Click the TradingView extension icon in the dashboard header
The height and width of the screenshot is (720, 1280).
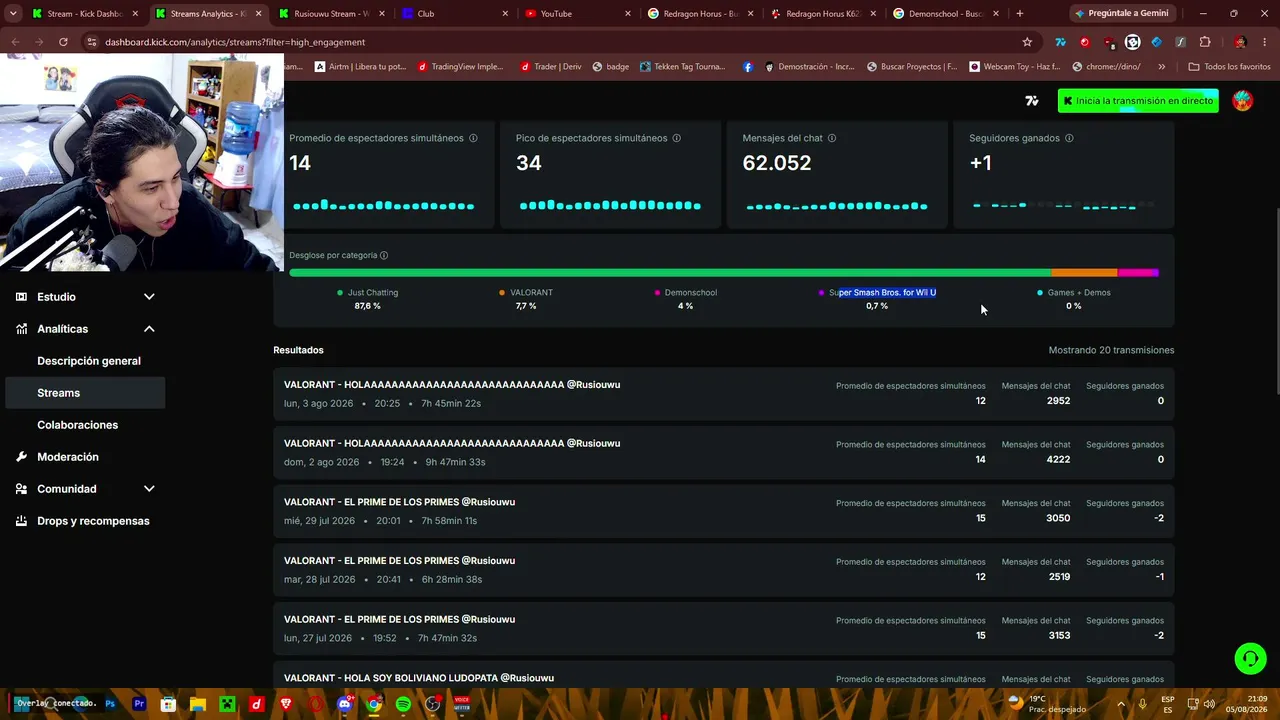tap(1032, 101)
